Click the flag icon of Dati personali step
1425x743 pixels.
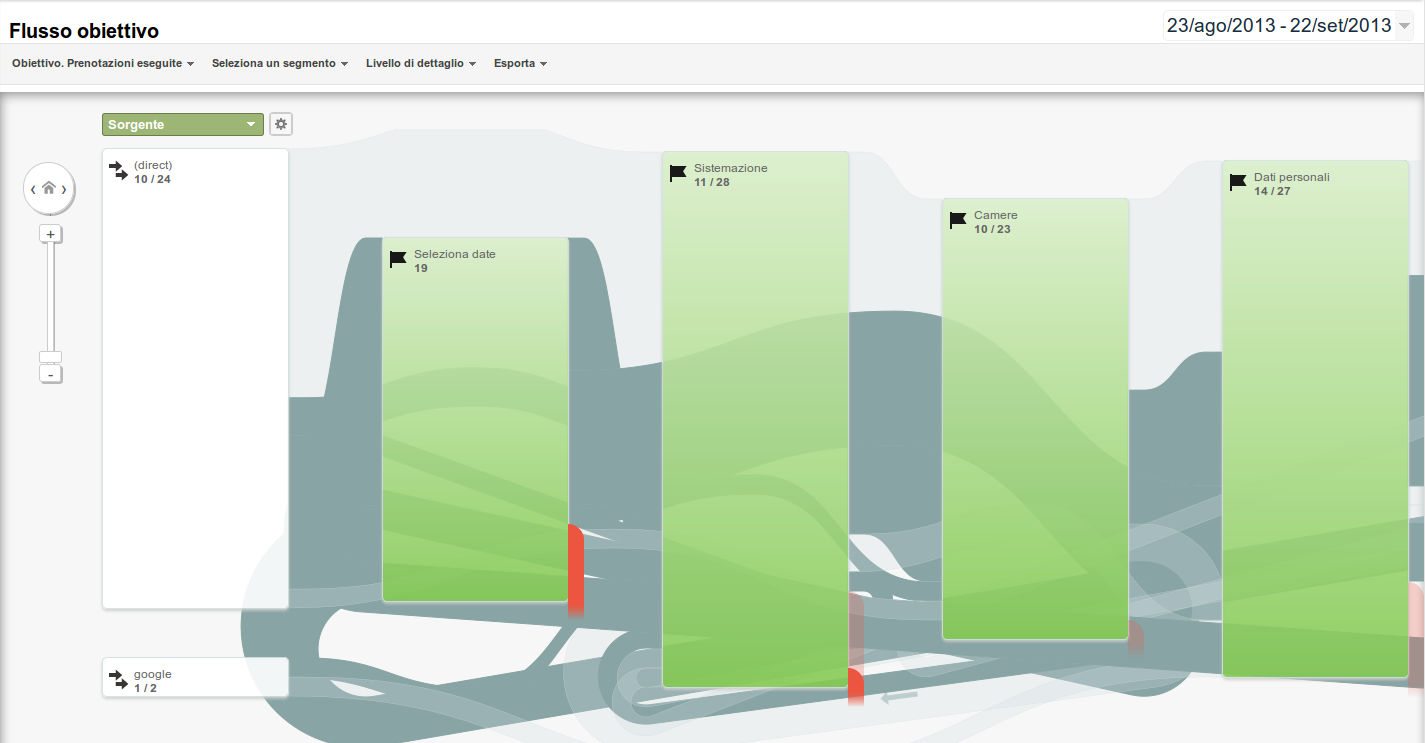1238,183
